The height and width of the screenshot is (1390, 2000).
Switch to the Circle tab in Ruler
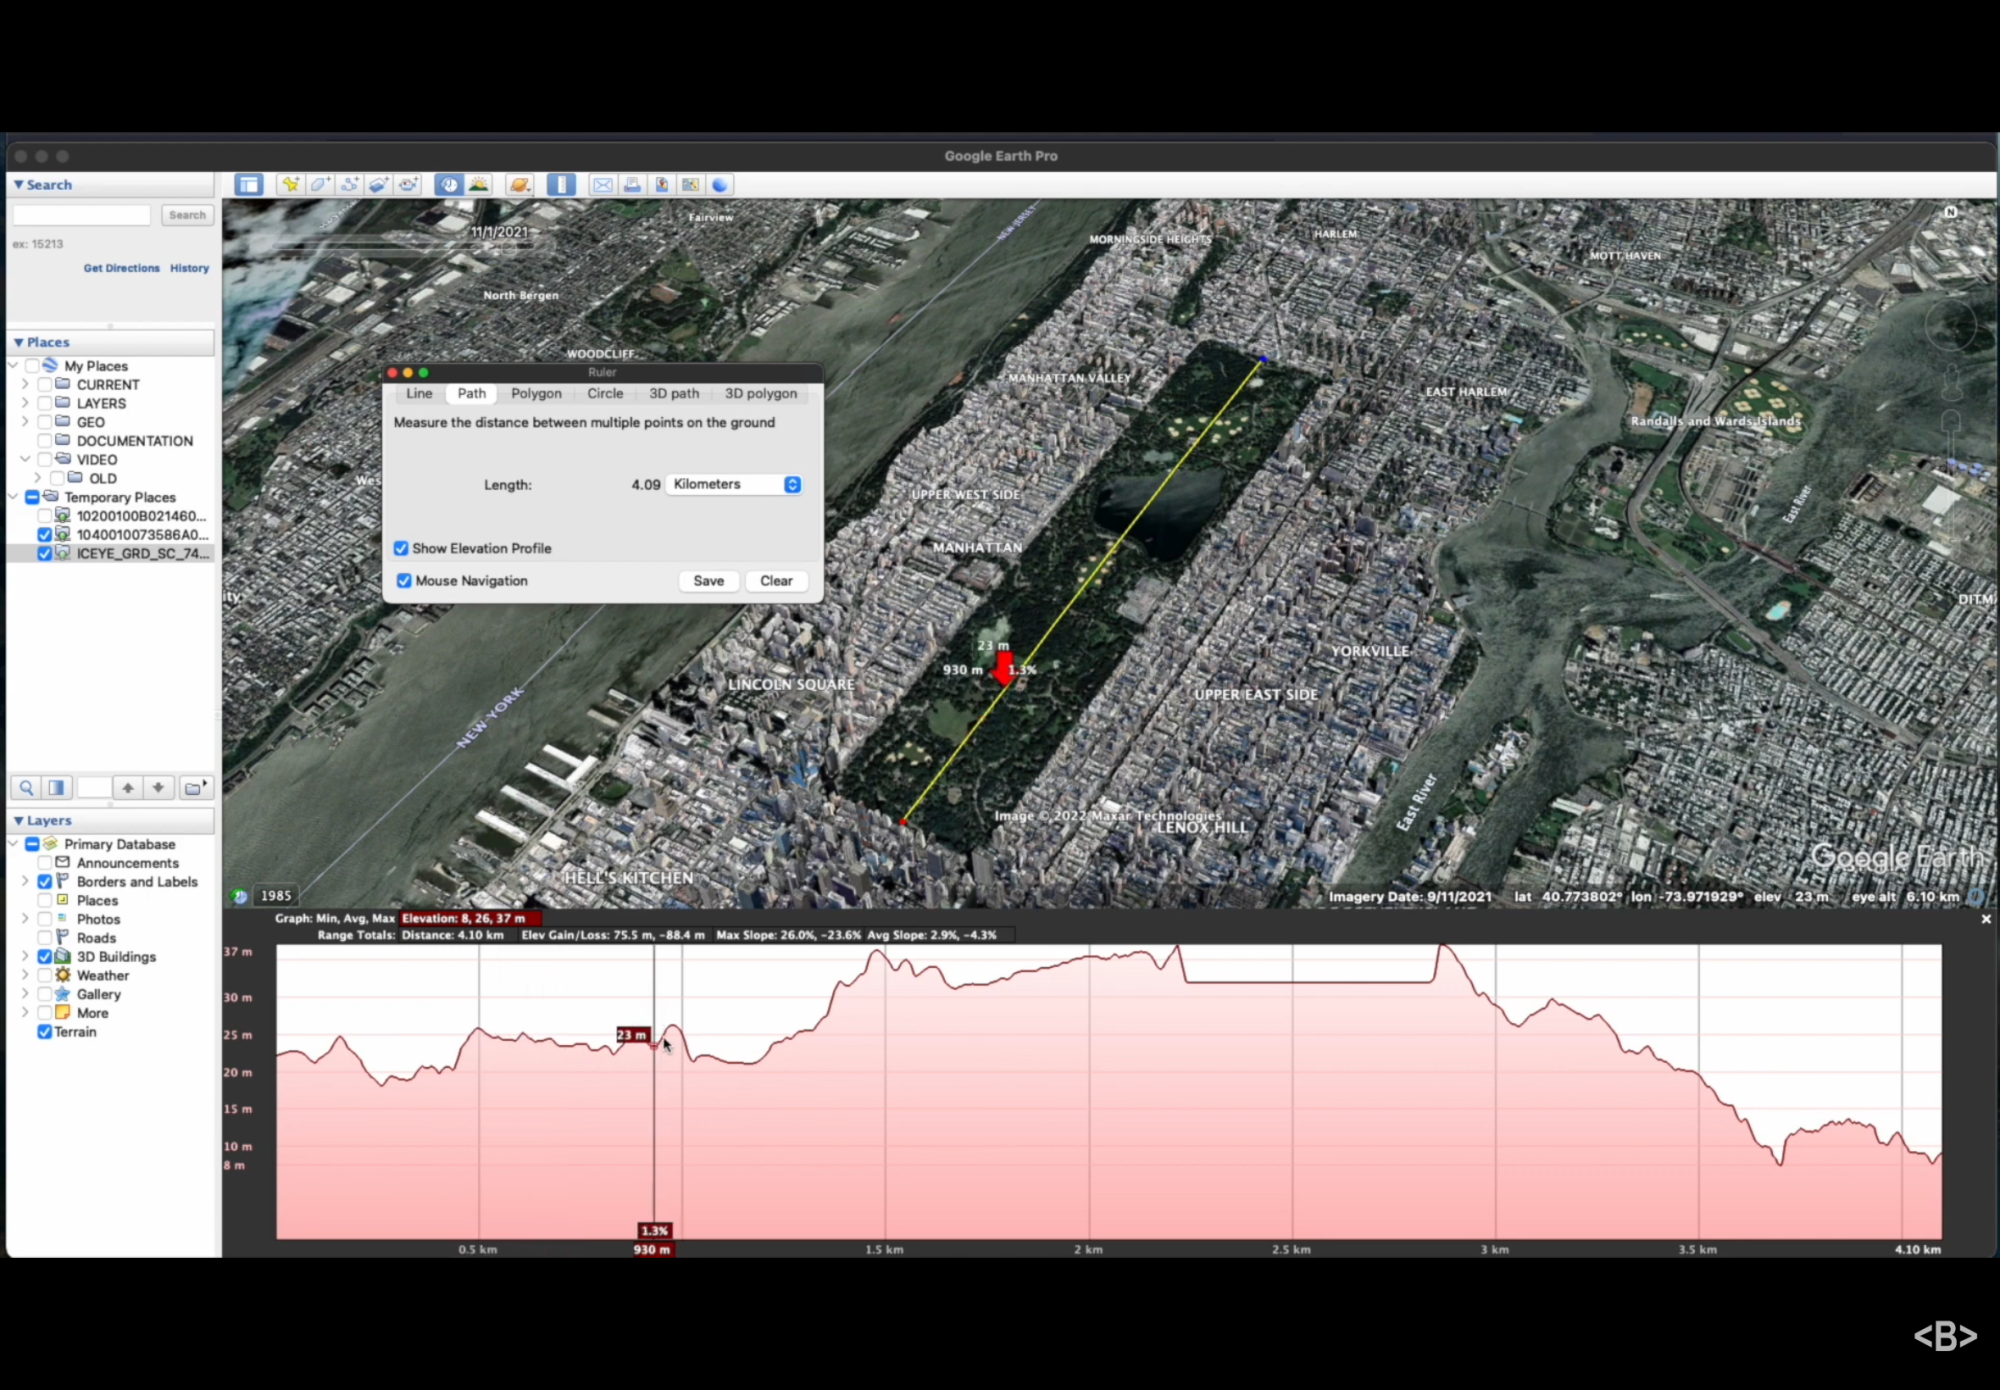coord(605,394)
